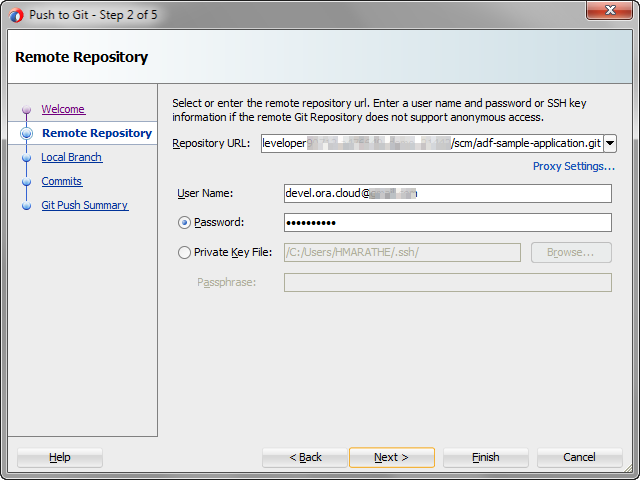The width and height of the screenshot is (640, 480).
Task: Go to the Welcome step
Action: pos(63,109)
